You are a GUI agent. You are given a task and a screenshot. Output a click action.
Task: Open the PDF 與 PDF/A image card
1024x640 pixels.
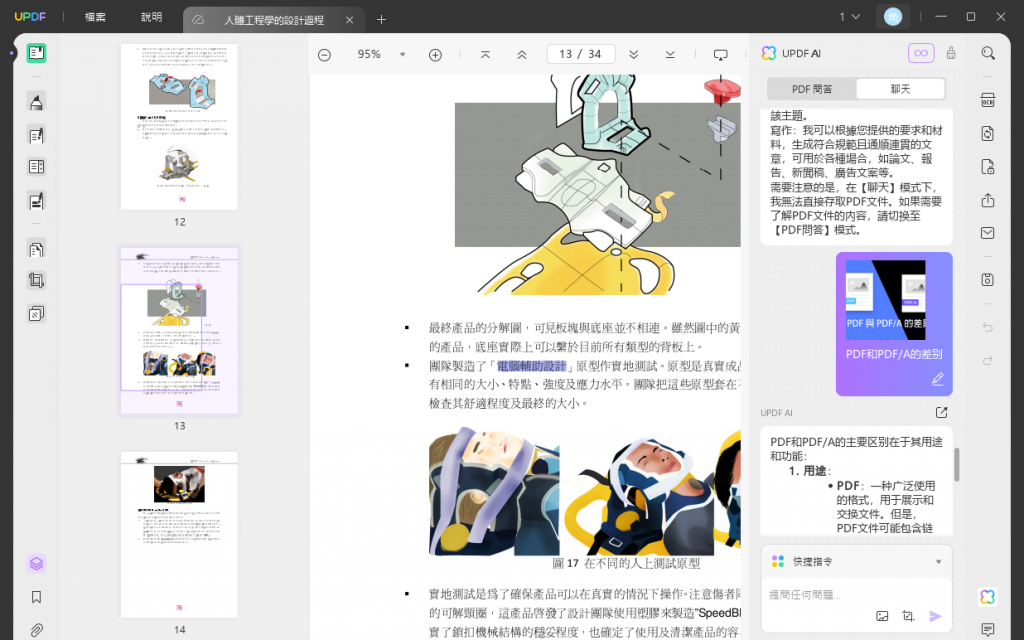pos(885,300)
